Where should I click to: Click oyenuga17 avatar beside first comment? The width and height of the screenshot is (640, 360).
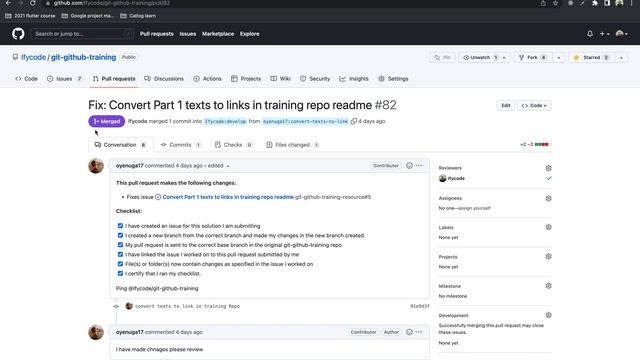96,166
